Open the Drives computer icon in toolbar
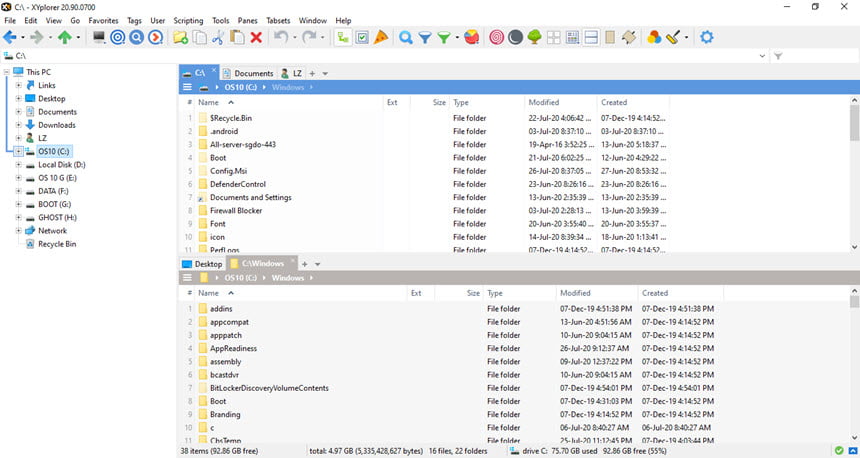This screenshot has height=458, width=860. tap(99, 37)
